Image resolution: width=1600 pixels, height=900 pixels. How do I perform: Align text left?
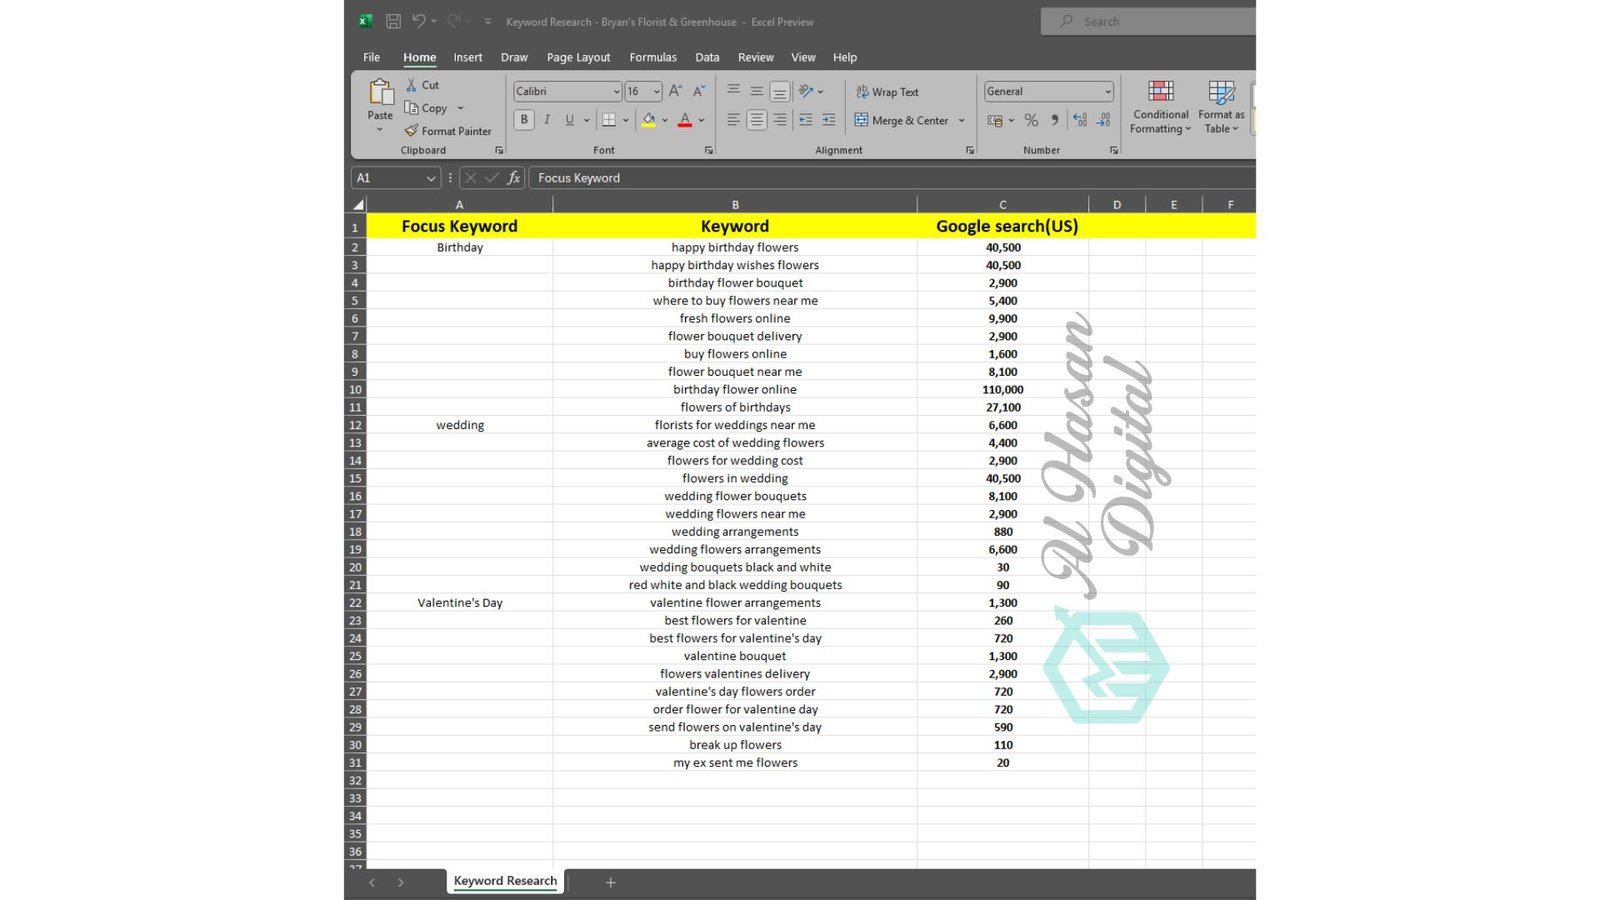(x=733, y=120)
